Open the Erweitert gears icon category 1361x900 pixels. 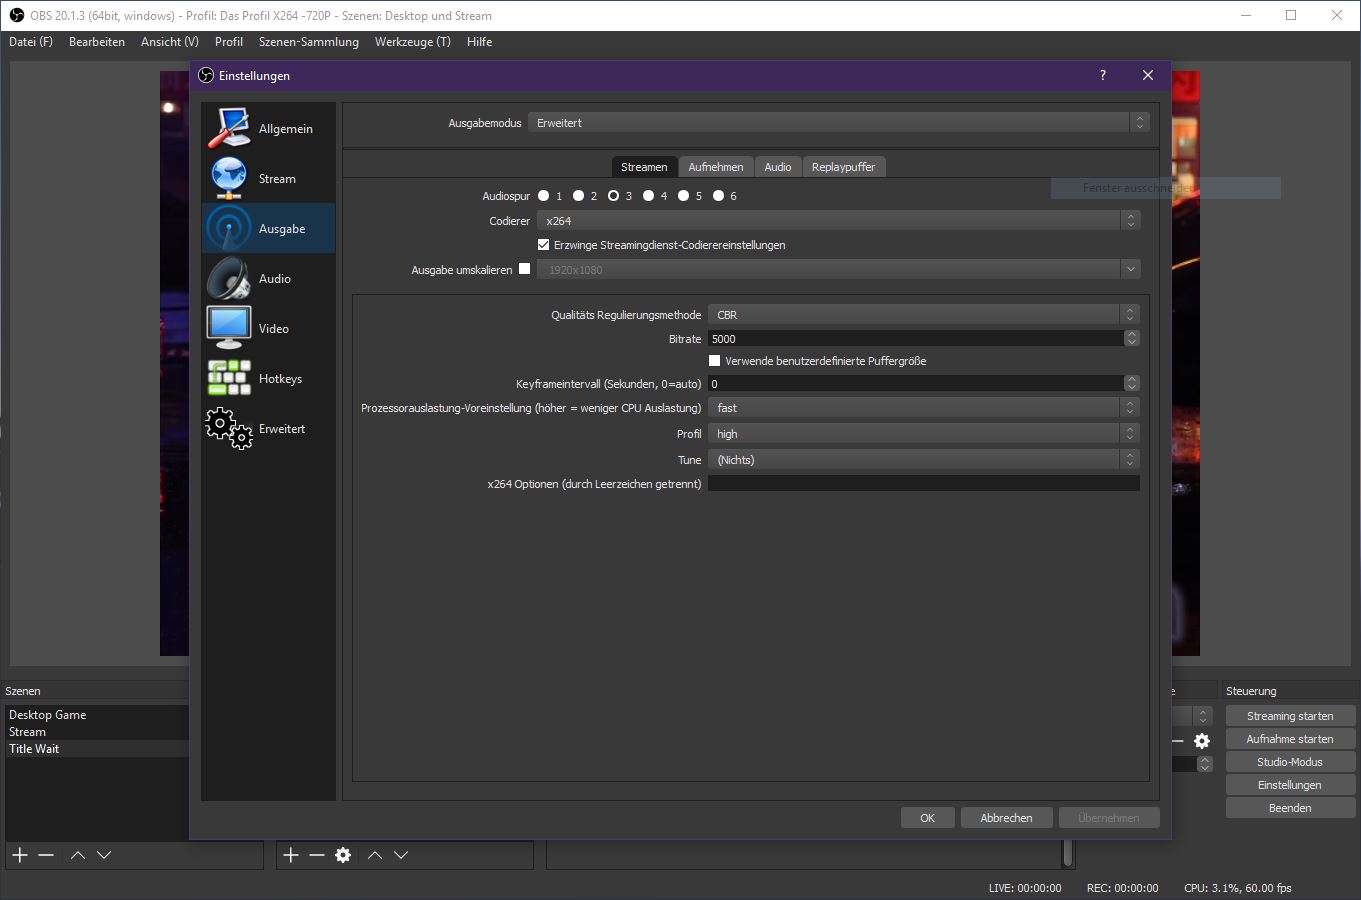pos(229,428)
